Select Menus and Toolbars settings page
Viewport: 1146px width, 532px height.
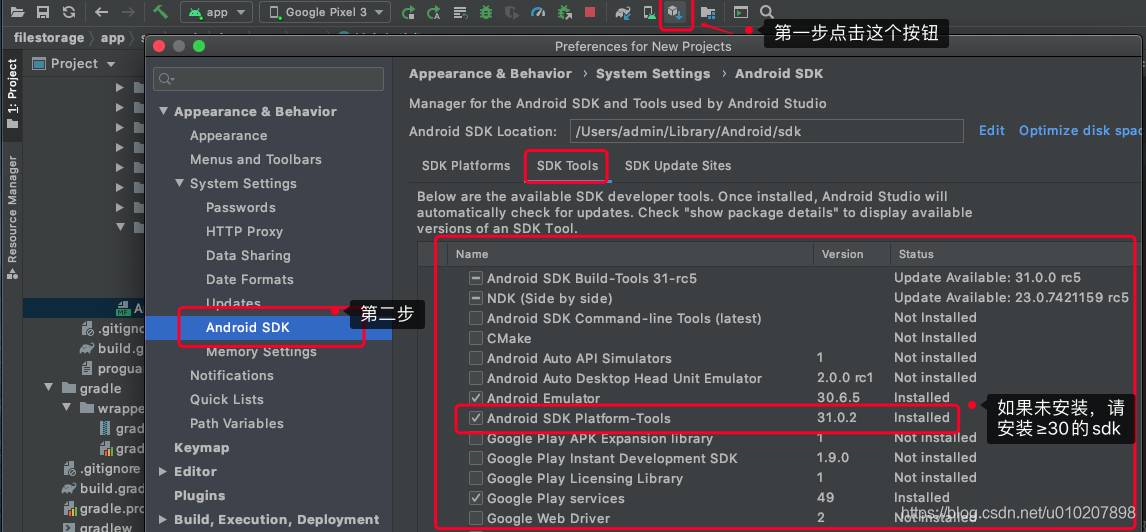pos(255,159)
